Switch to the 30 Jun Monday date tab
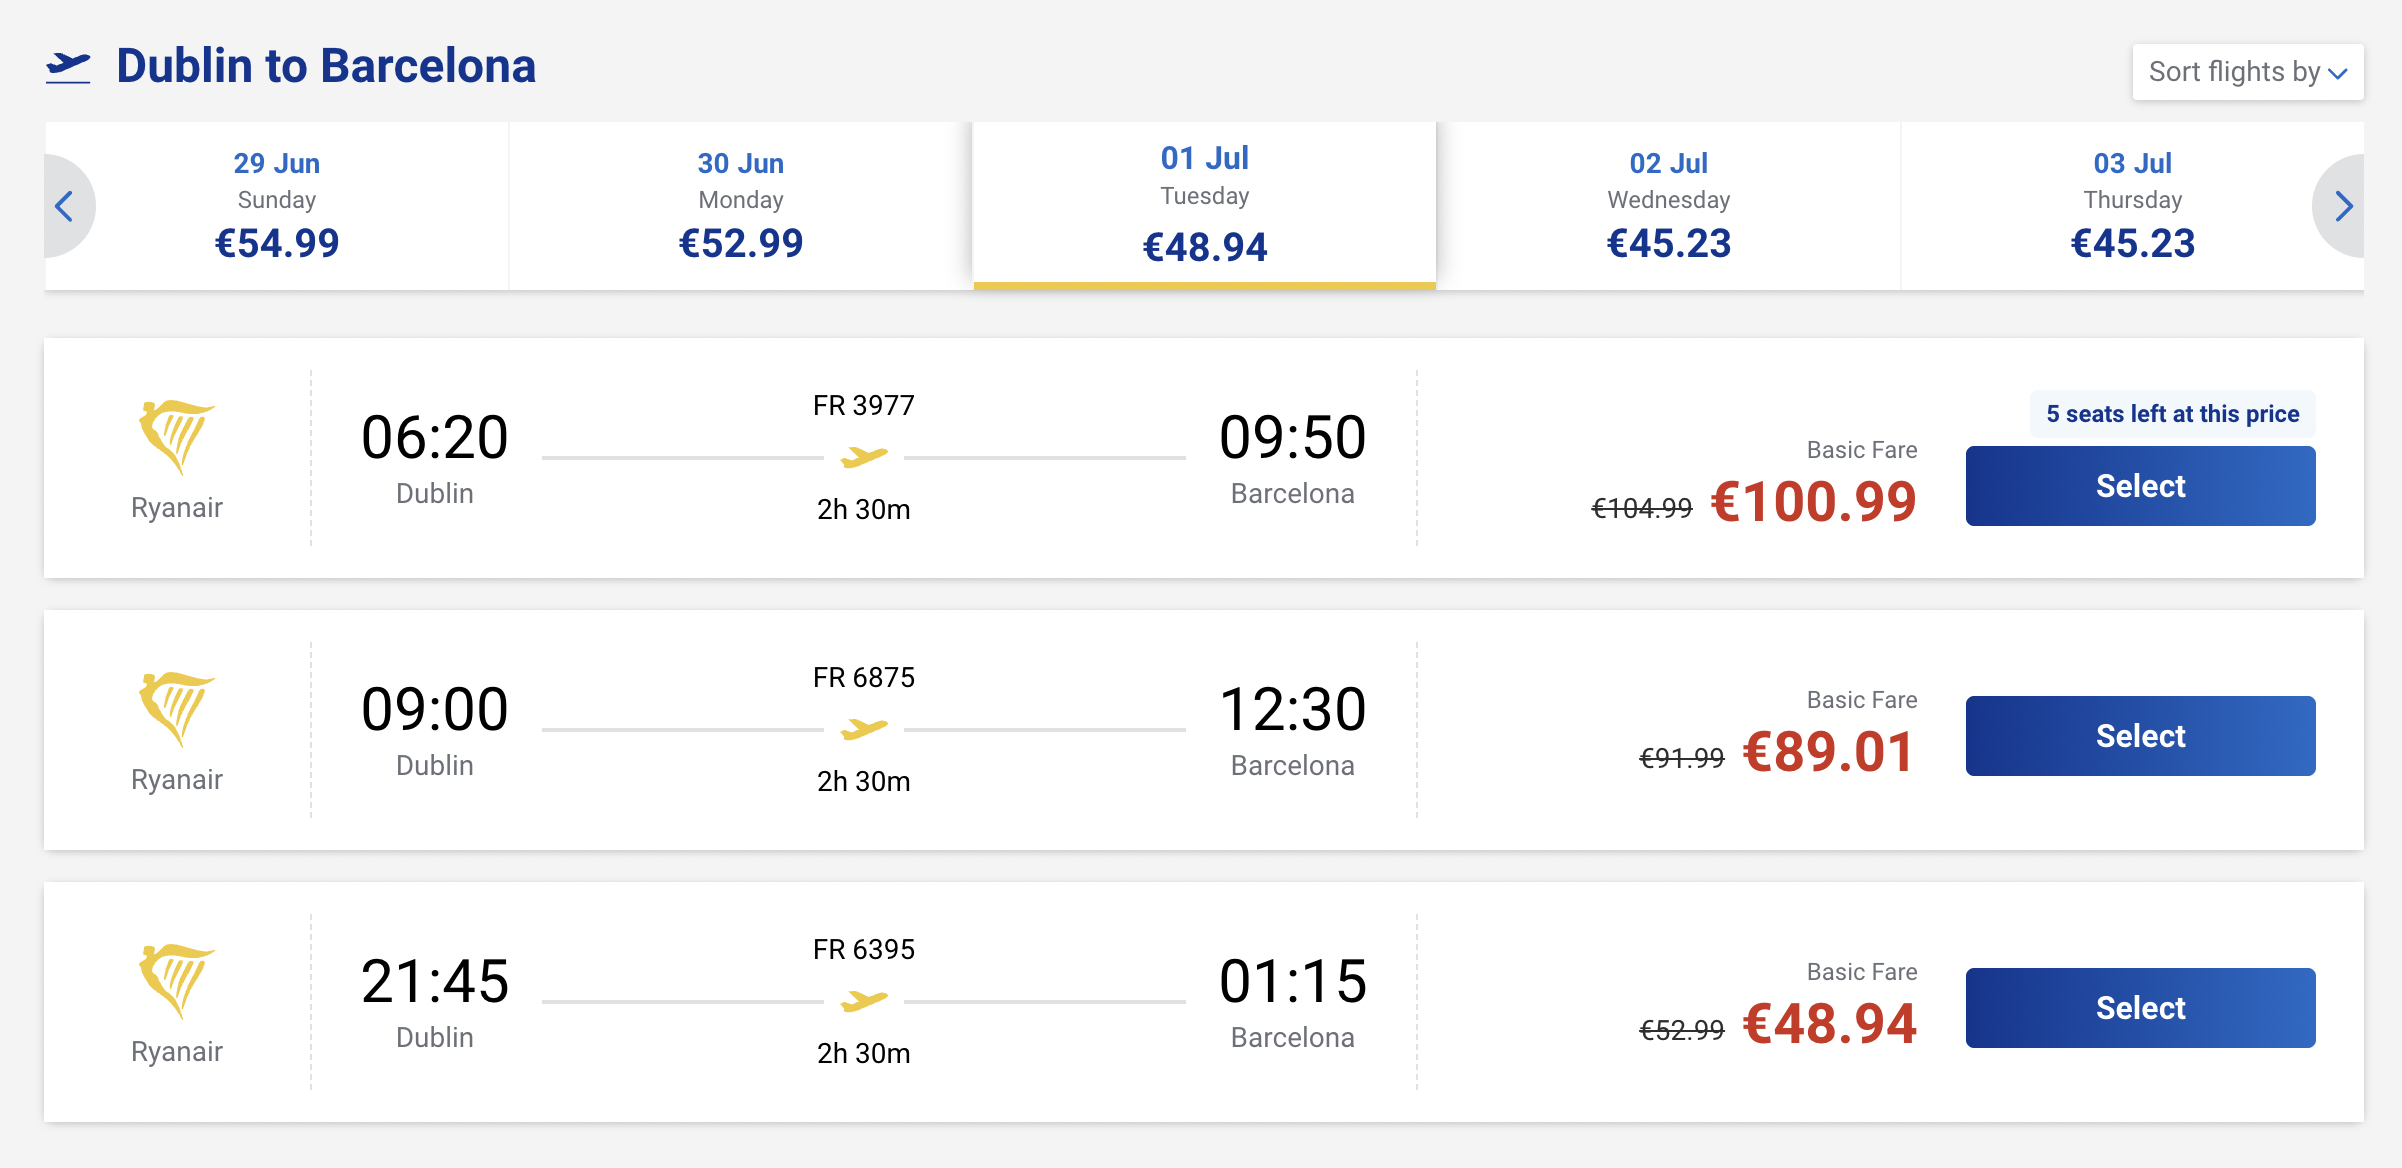This screenshot has height=1168, width=2402. [x=740, y=206]
